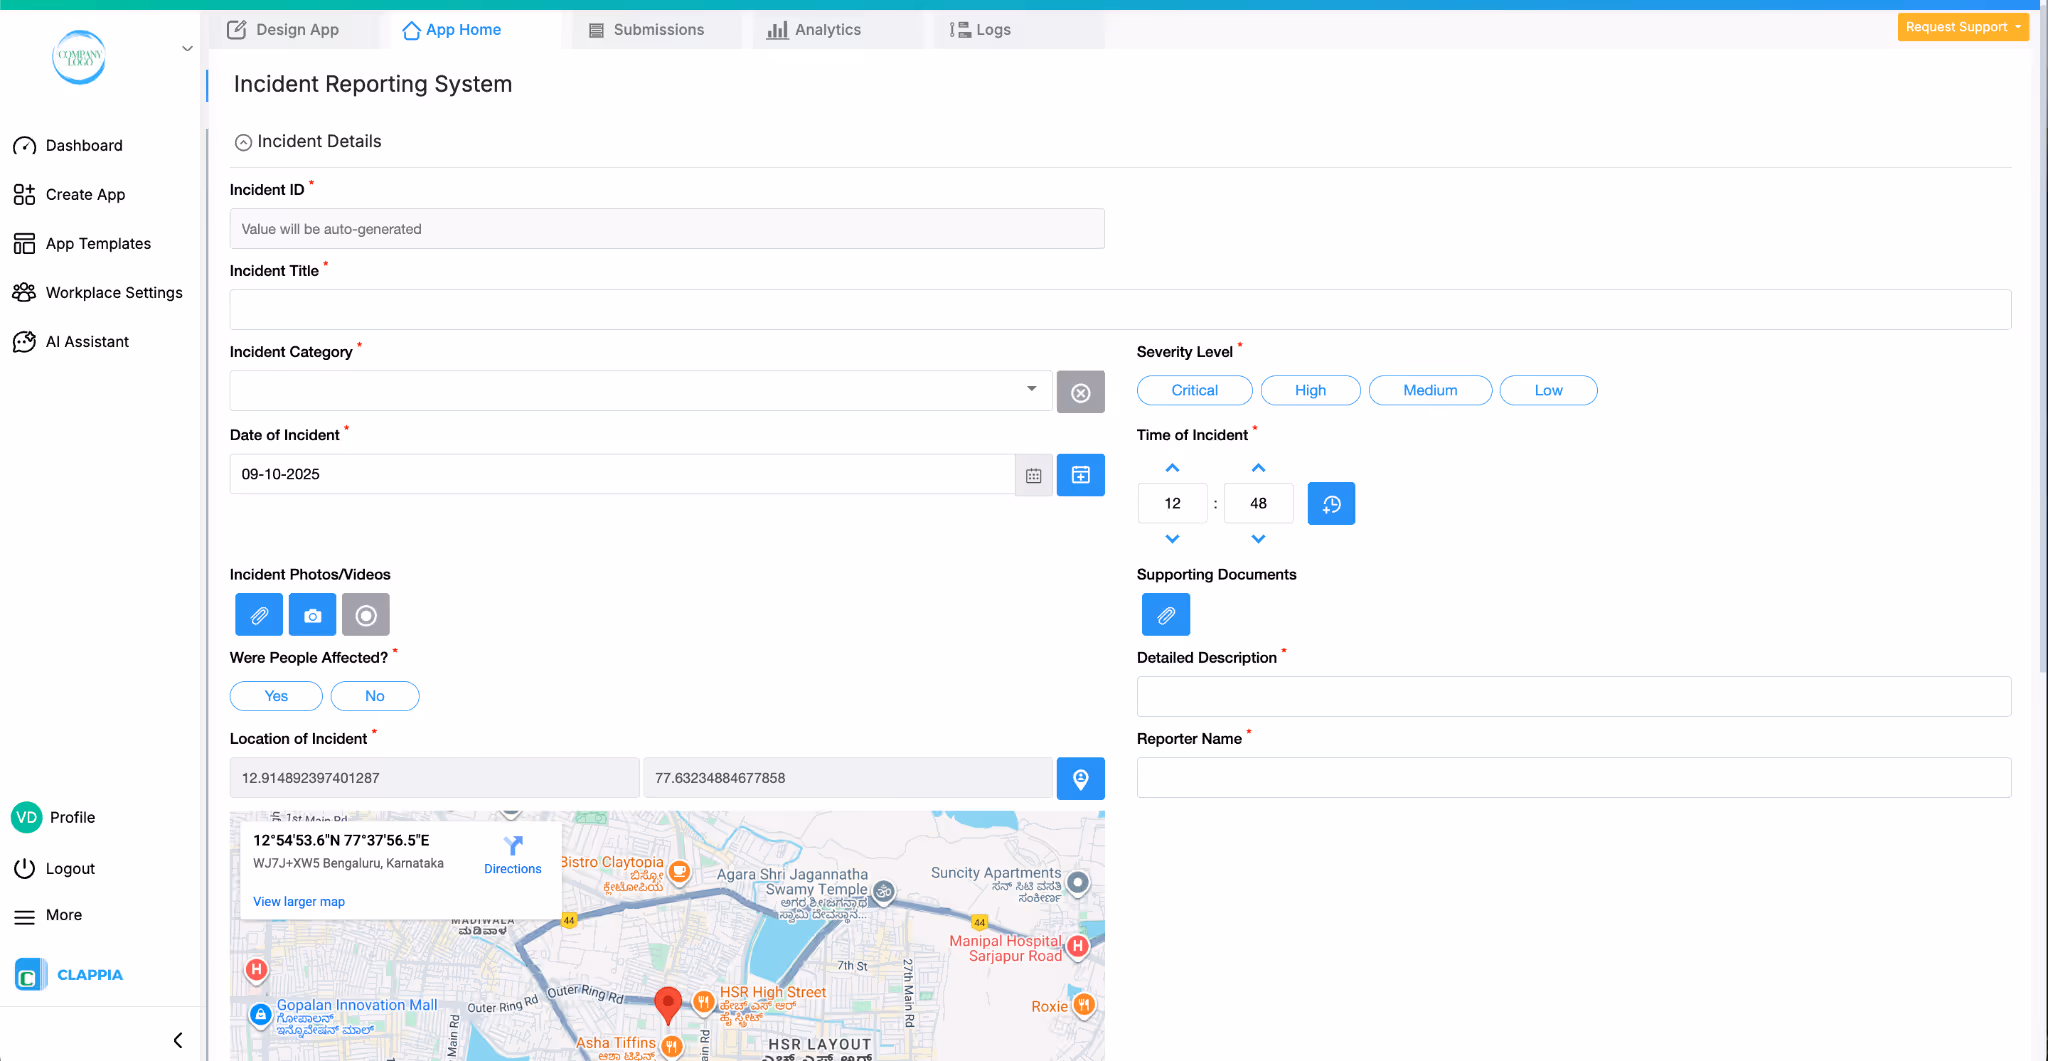Screen dimensions: 2048x1061
Task: Choose Yes for Were People Affected
Action: [x=275, y=695]
